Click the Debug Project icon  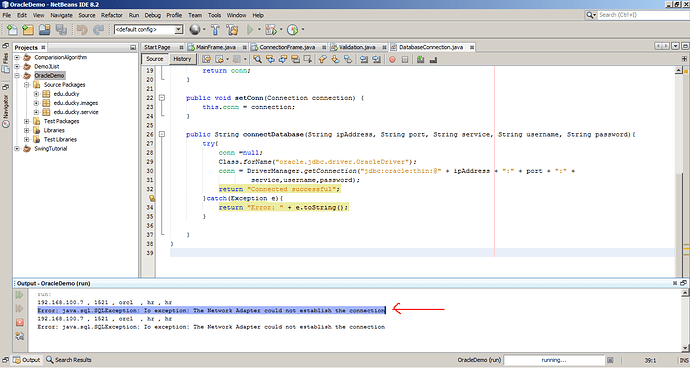click(271, 29)
